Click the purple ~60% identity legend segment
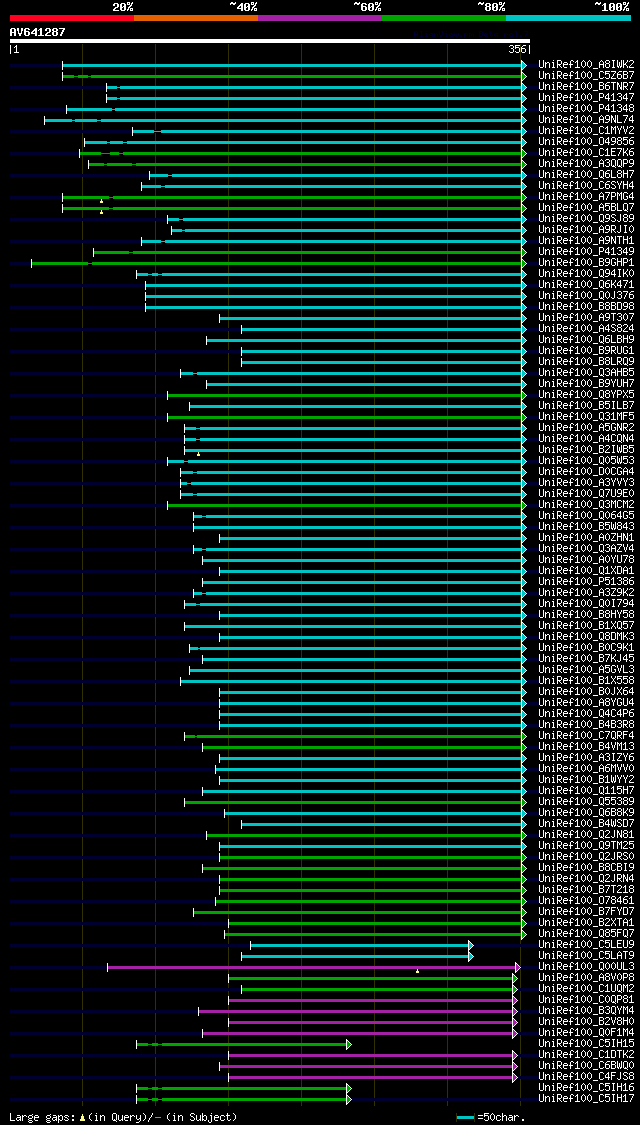Viewport: 640px width, 1125px height. [320, 17]
